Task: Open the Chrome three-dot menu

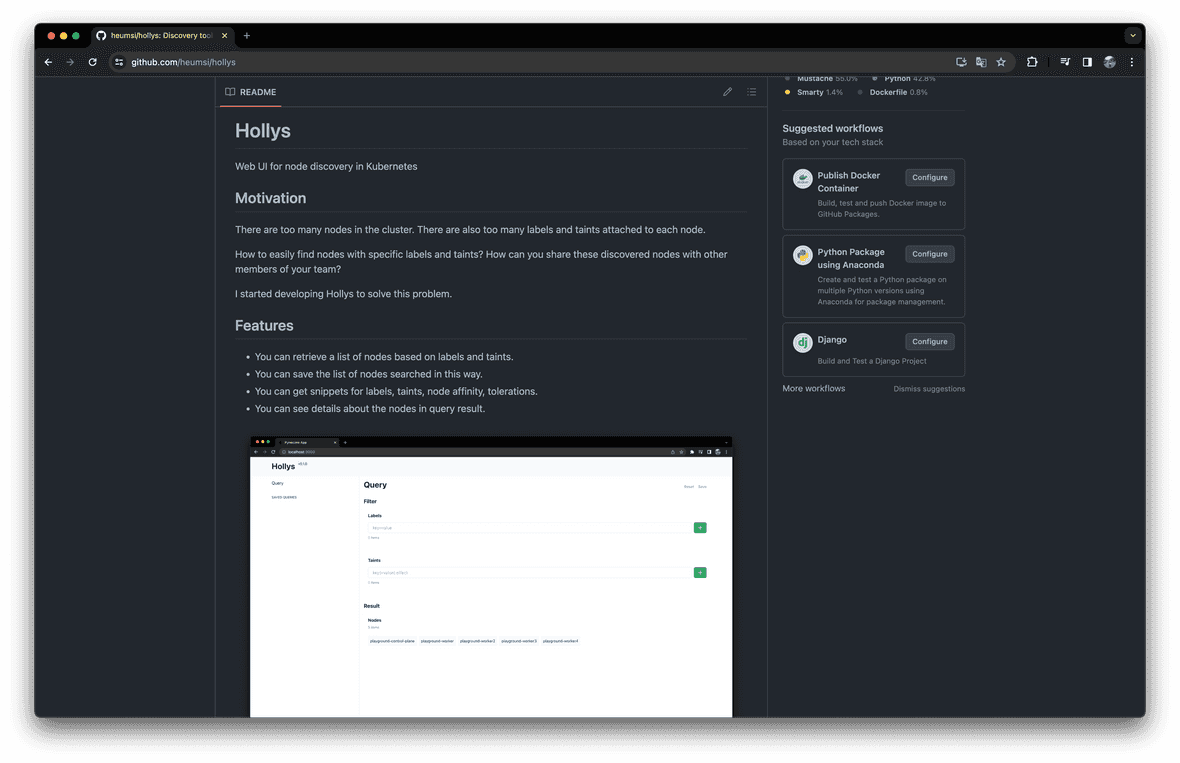Action: [1131, 62]
